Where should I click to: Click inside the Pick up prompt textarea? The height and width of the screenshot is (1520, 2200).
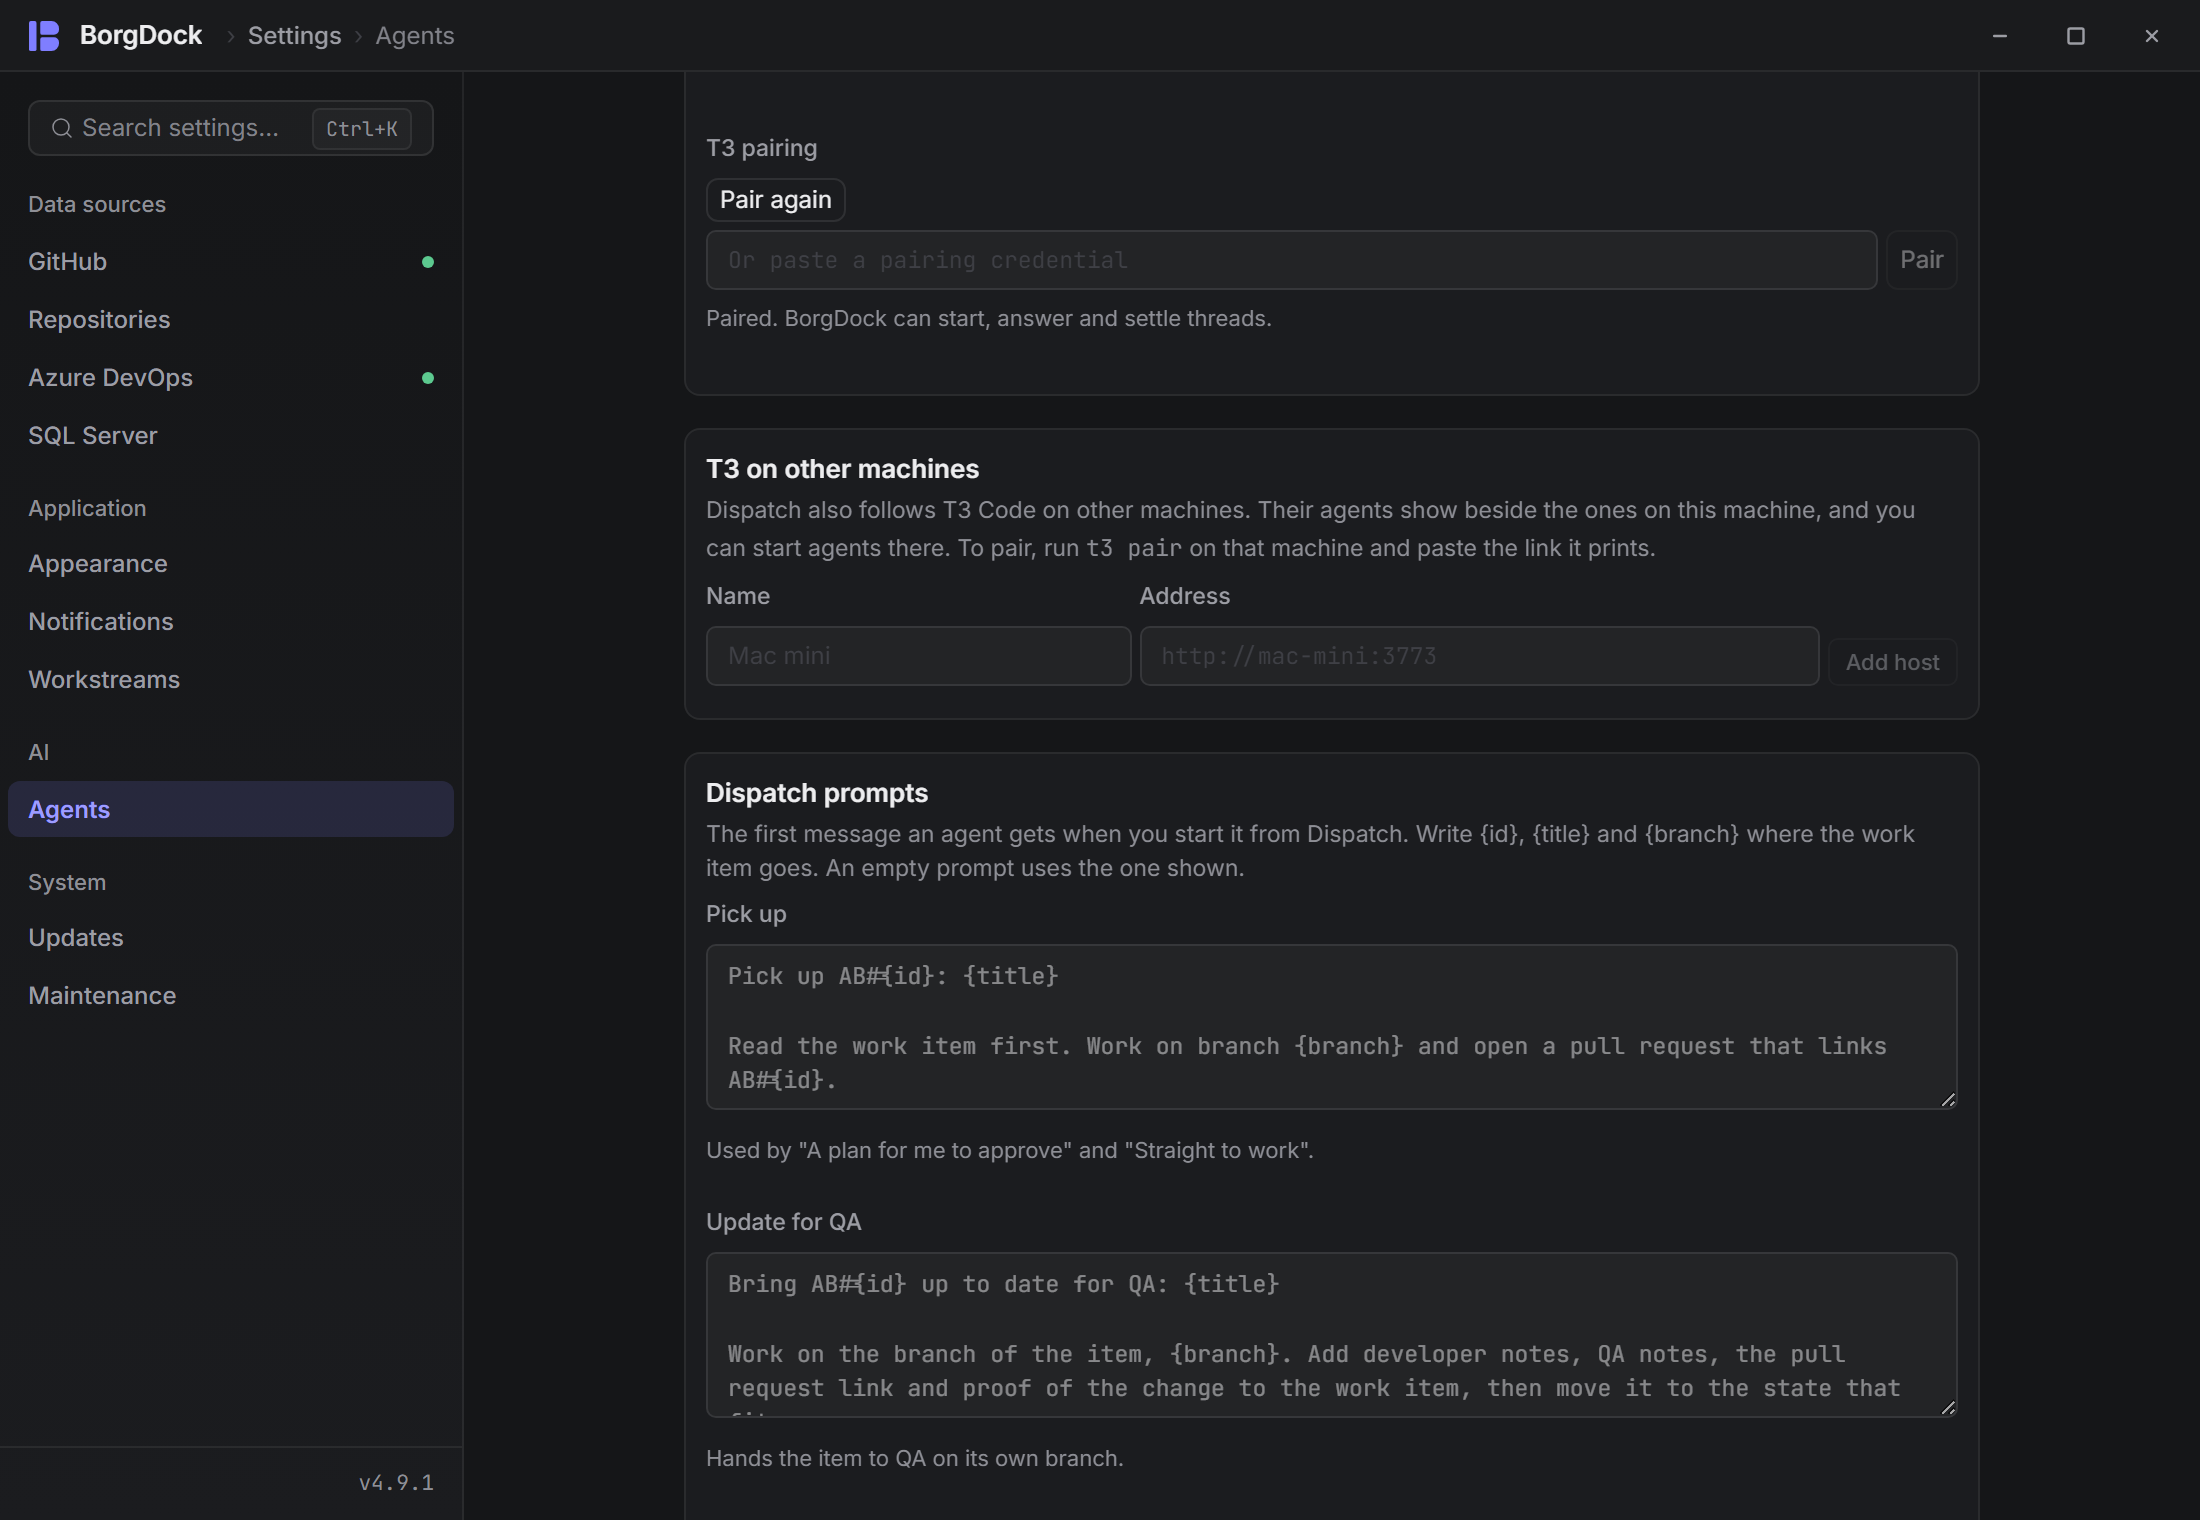[1331, 1027]
